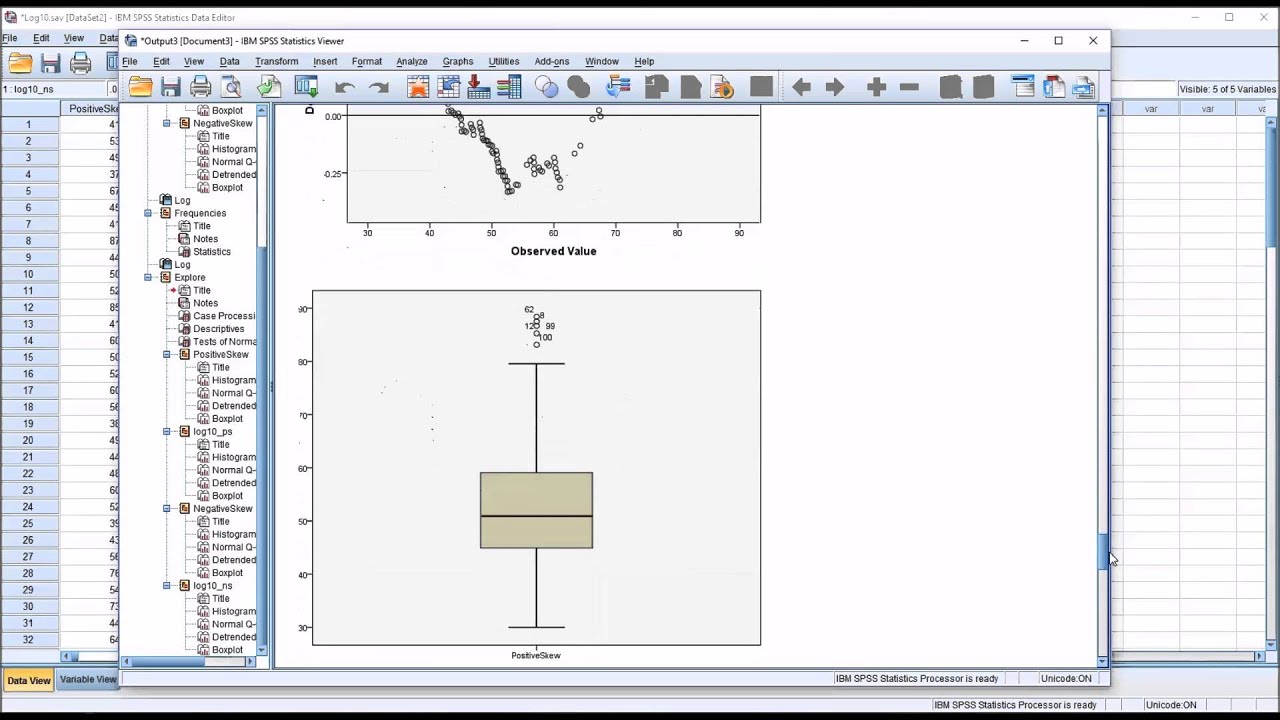This screenshot has height=720, width=1280.
Task: Click the Data Editor's save icon behind
Action: click(x=50, y=64)
